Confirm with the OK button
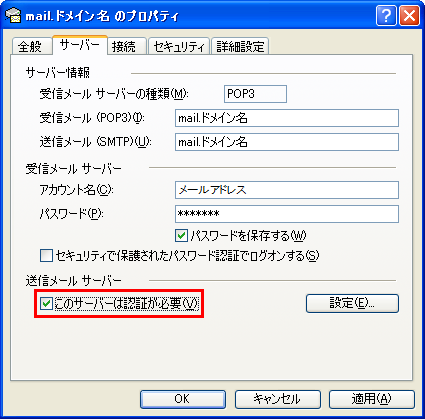Image resolution: width=425 pixels, height=420 pixels. click(183, 399)
